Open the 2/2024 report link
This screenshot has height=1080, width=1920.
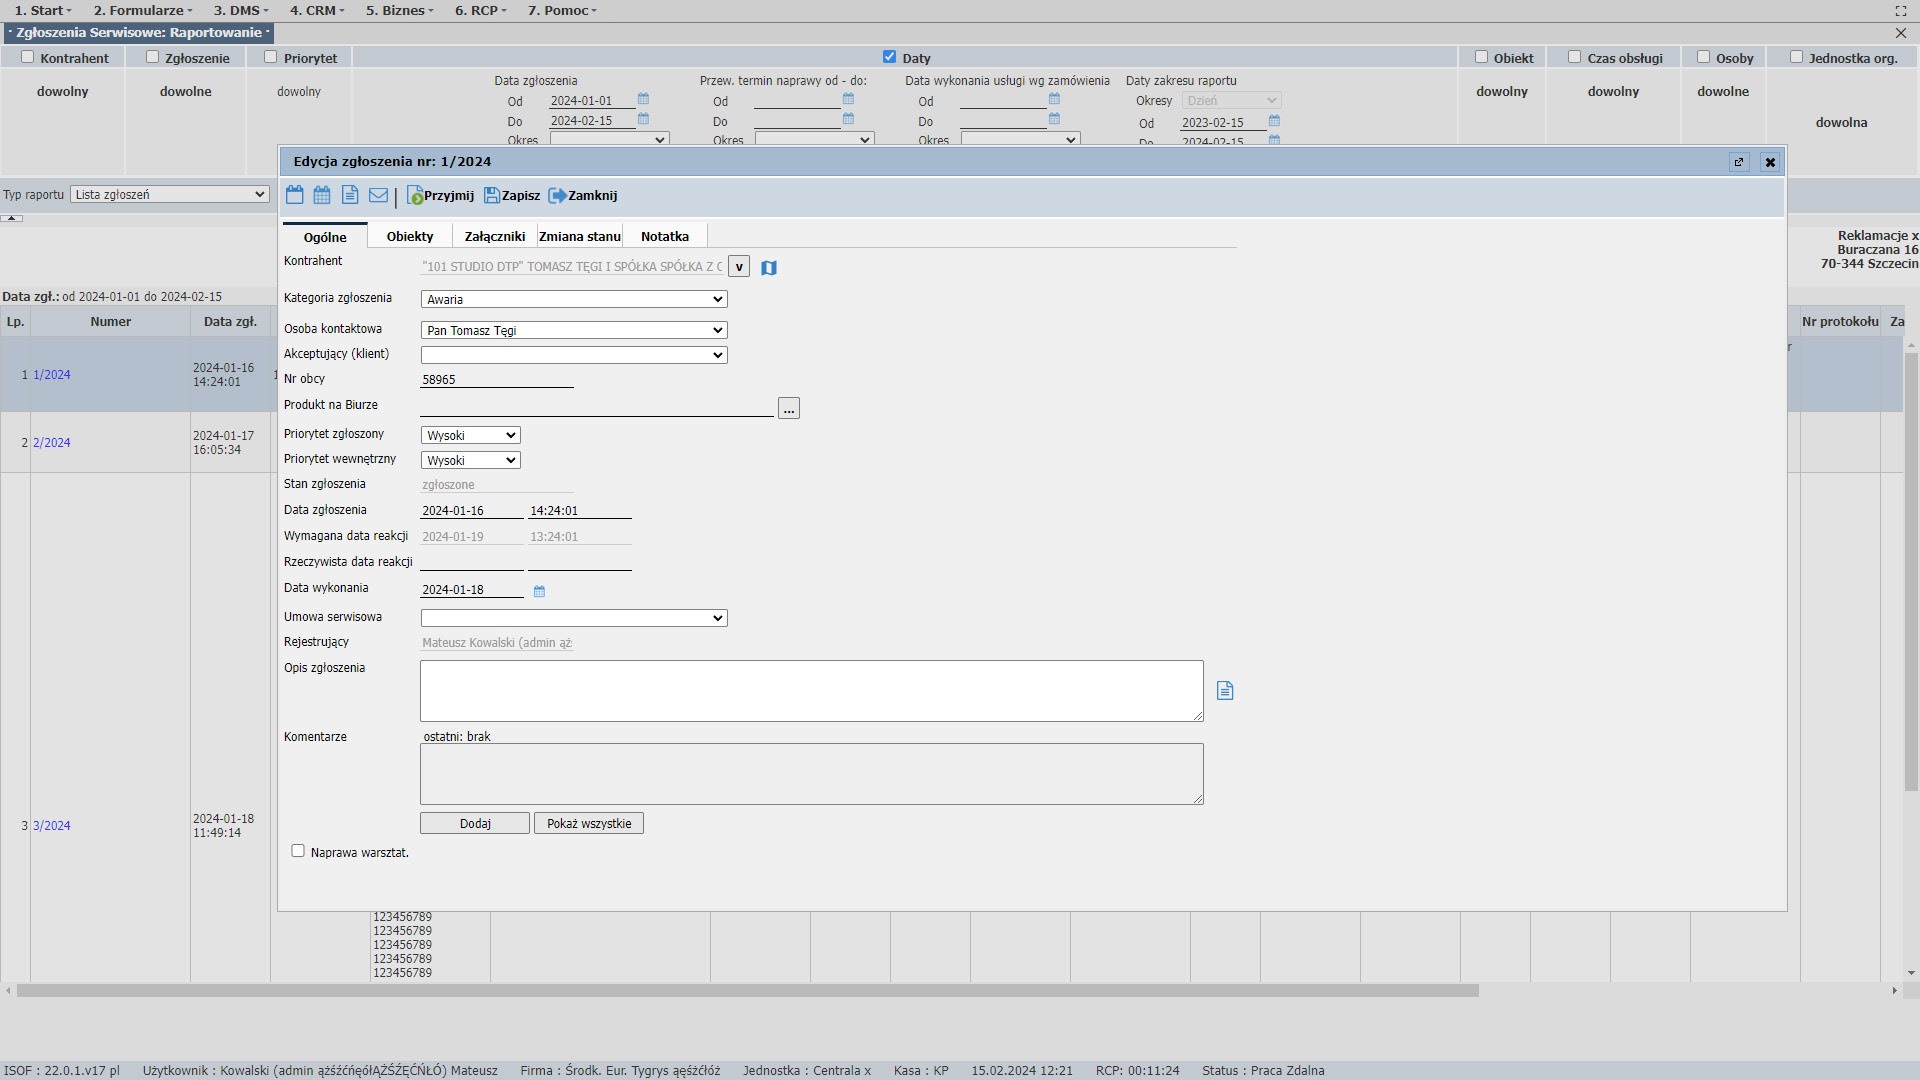[52, 443]
